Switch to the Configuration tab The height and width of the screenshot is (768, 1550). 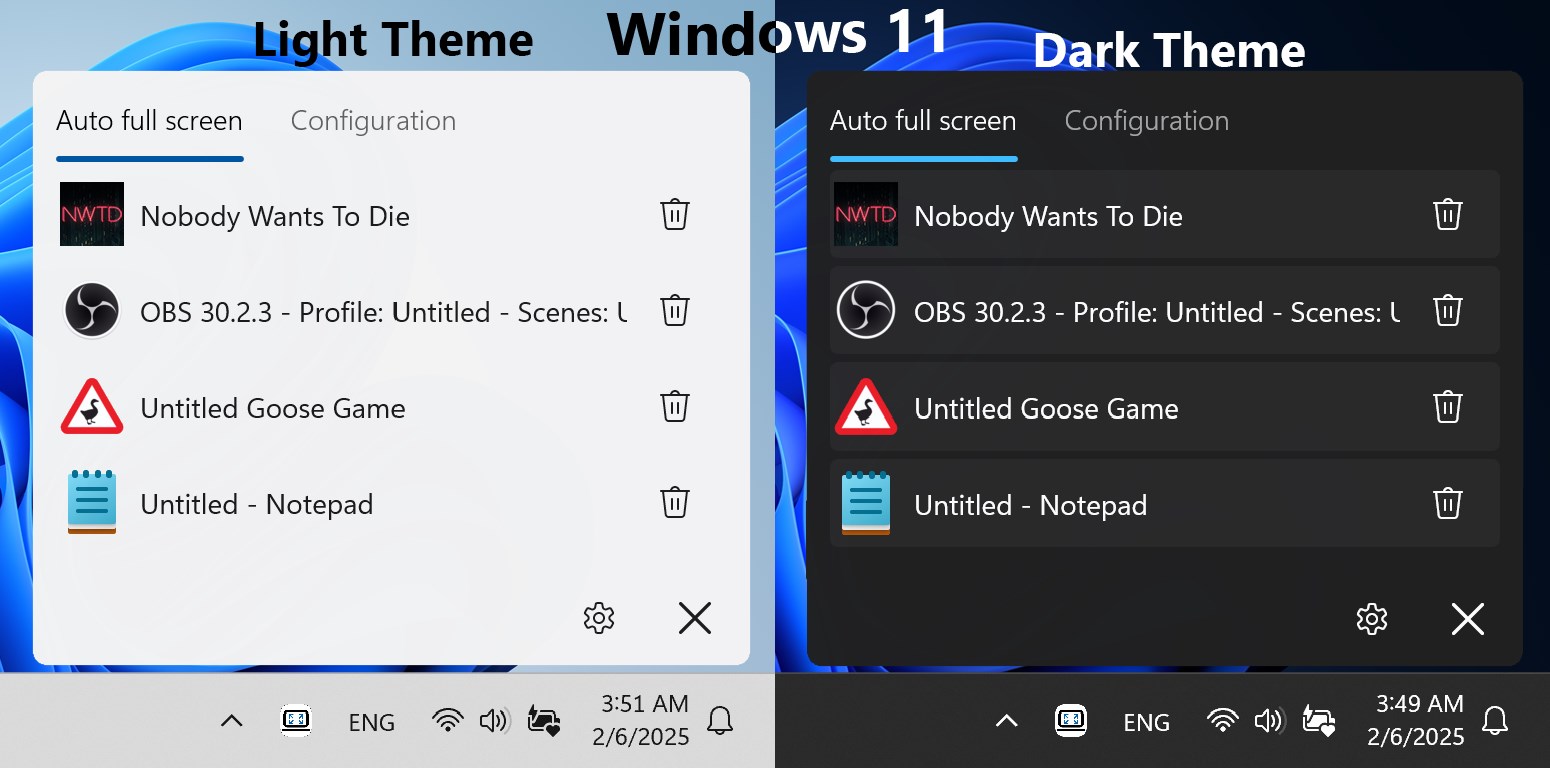click(x=373, y=120)
